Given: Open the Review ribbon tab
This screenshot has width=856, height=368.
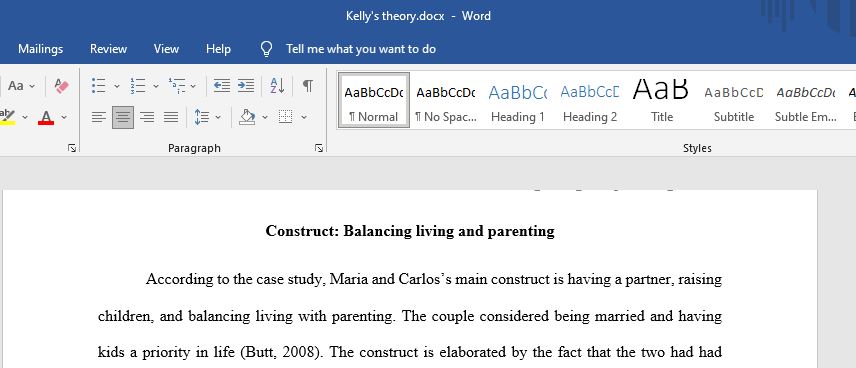Looking at the screenshot, I should (109, 49).
